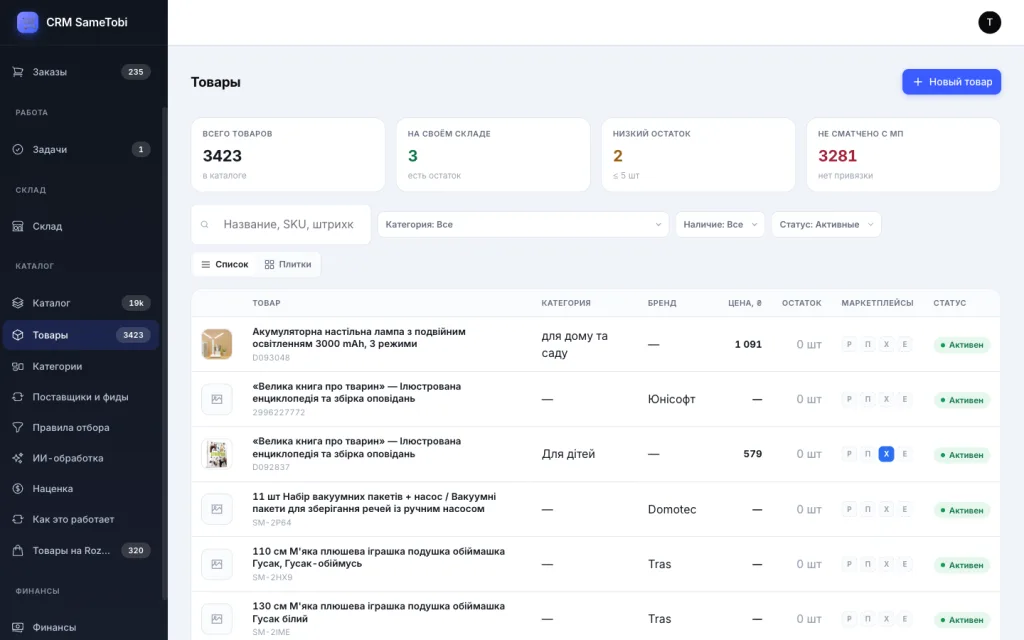
Task: Click the box icon beside Товары
Action: [18, 335]
